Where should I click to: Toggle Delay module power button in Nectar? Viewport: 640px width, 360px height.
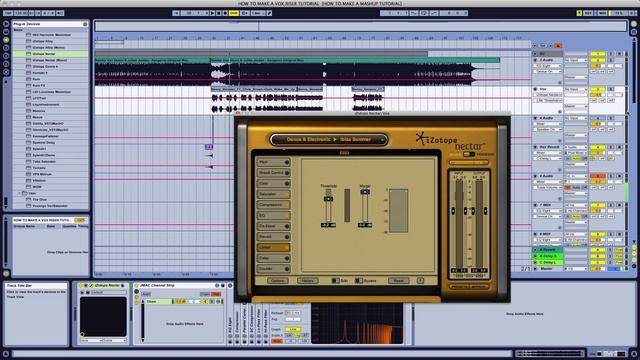tap(287, 258)
